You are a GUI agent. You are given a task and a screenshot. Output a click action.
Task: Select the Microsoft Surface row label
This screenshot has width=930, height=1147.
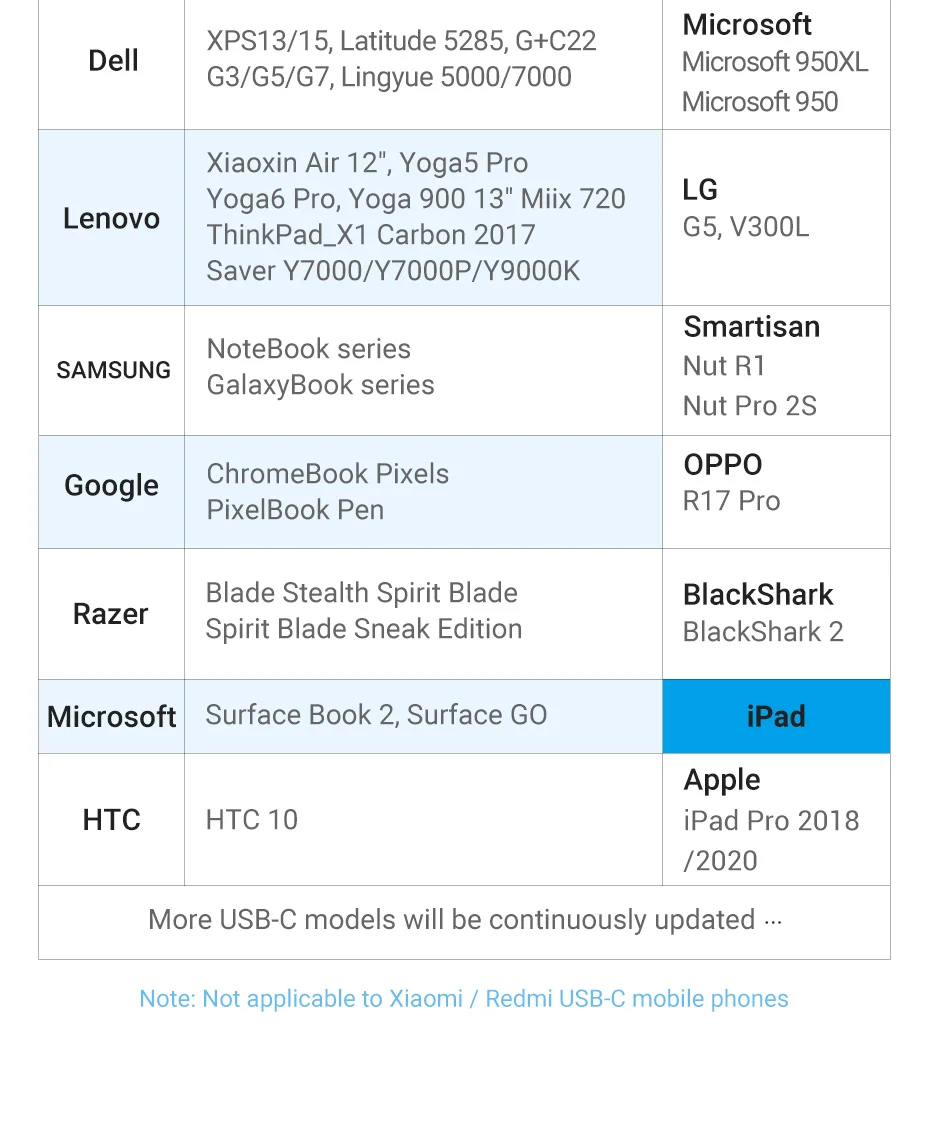(x=111, y=717)
